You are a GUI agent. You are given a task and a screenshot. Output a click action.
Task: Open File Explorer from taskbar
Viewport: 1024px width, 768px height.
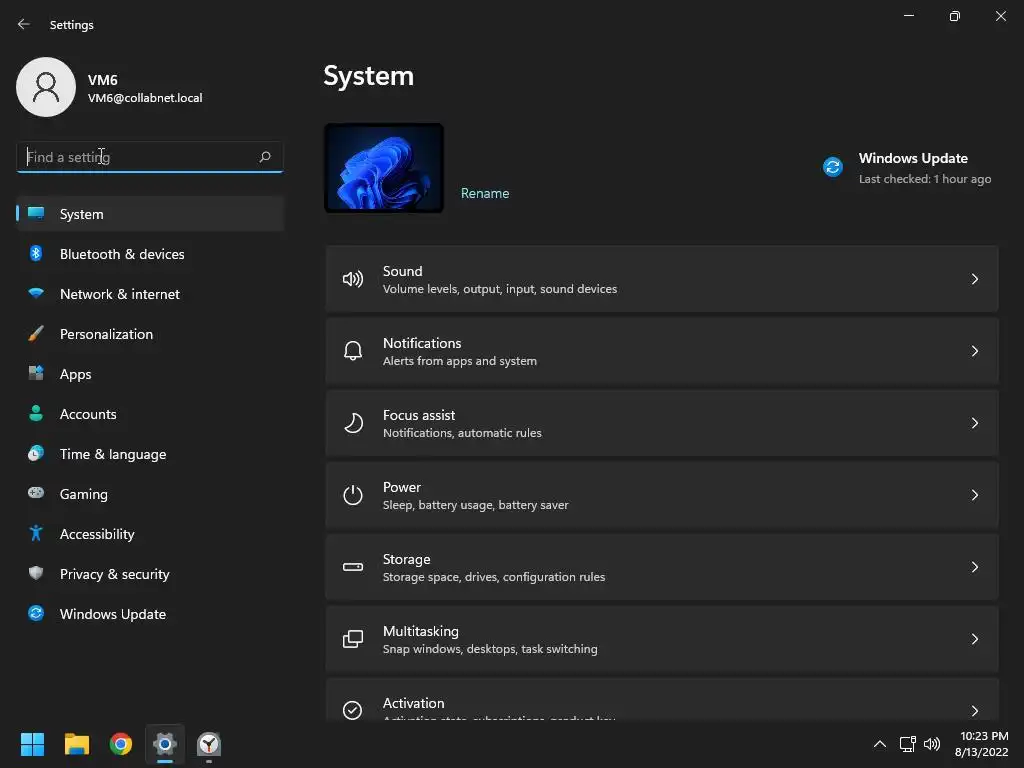[x=76, y=744]
